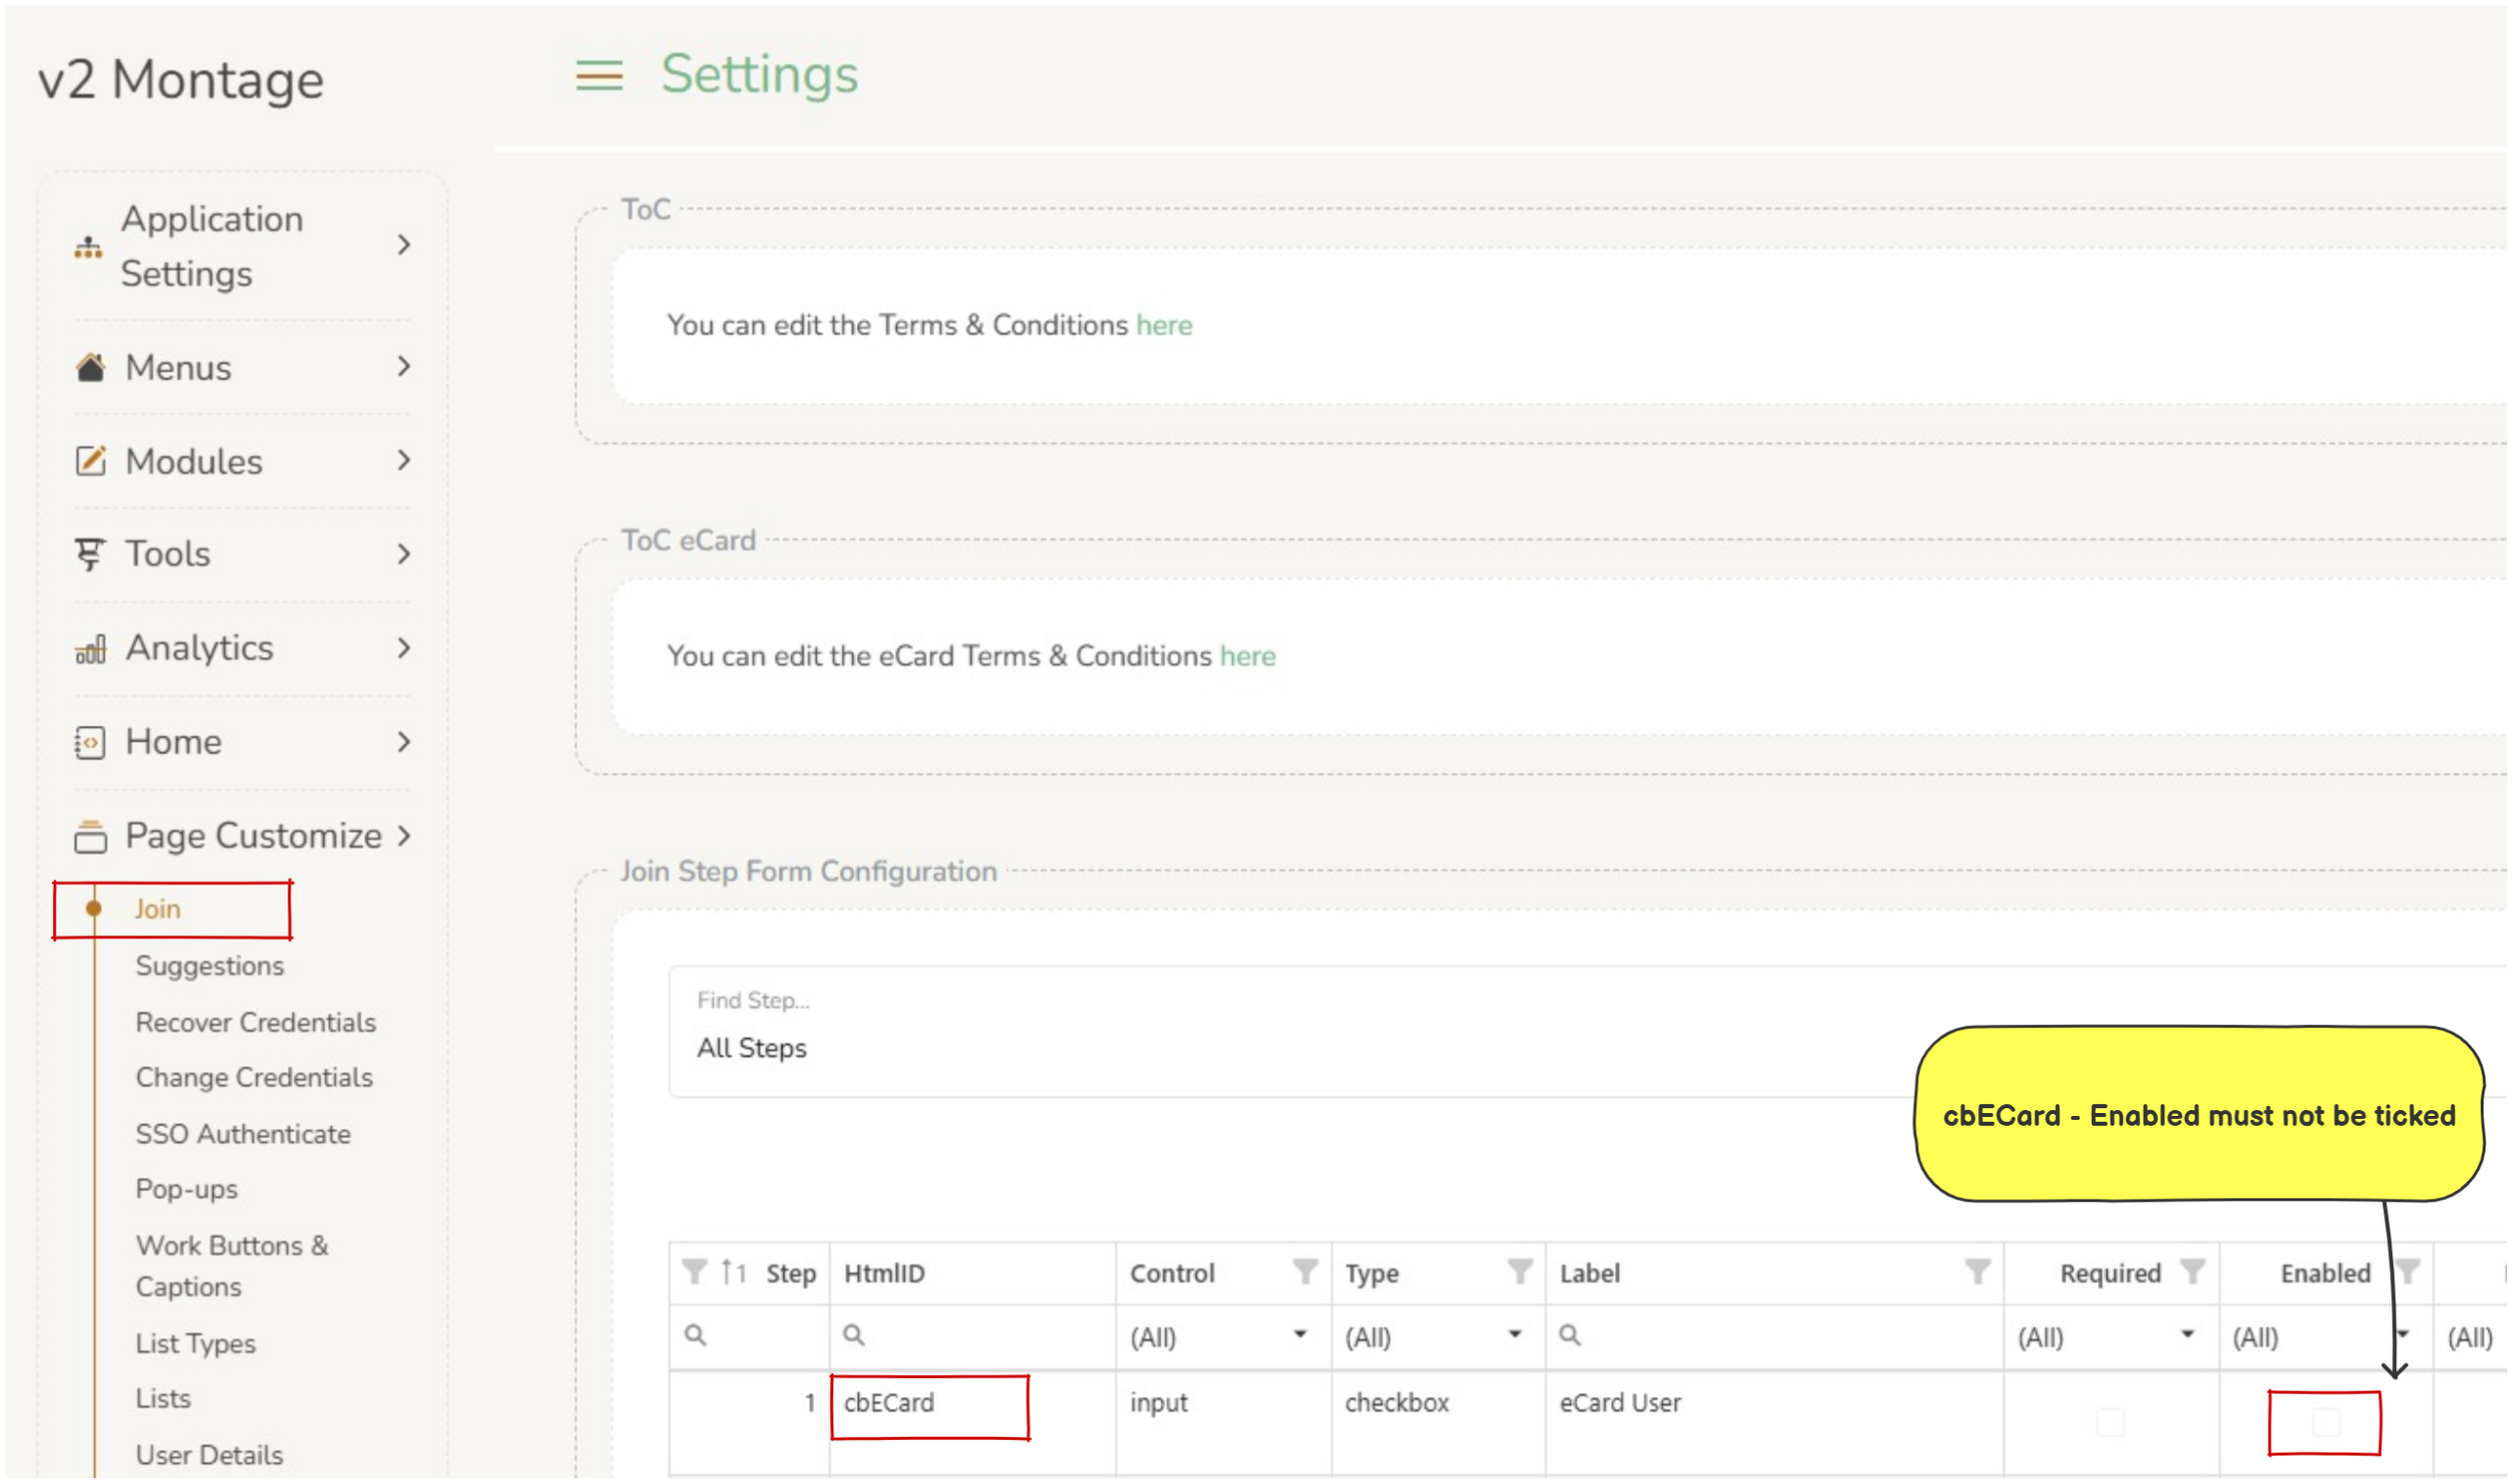Screen dimensions: 2513x1484
Task: Click the 'here' link for eCard Terms
Action: tap(1247, 656)
